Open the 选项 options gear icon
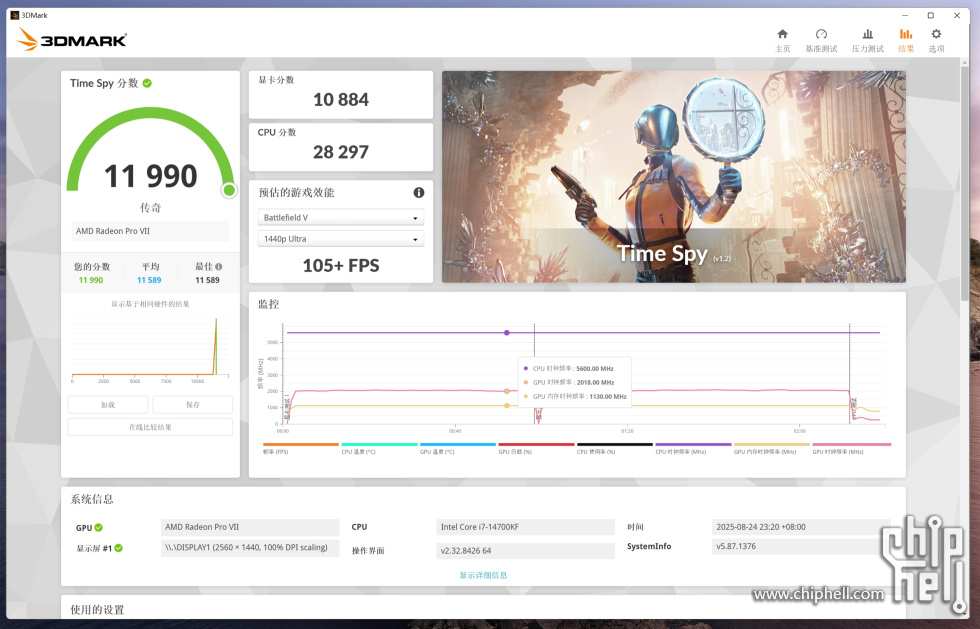The width and height of the screenshot is (980, 629). point(936,34)
